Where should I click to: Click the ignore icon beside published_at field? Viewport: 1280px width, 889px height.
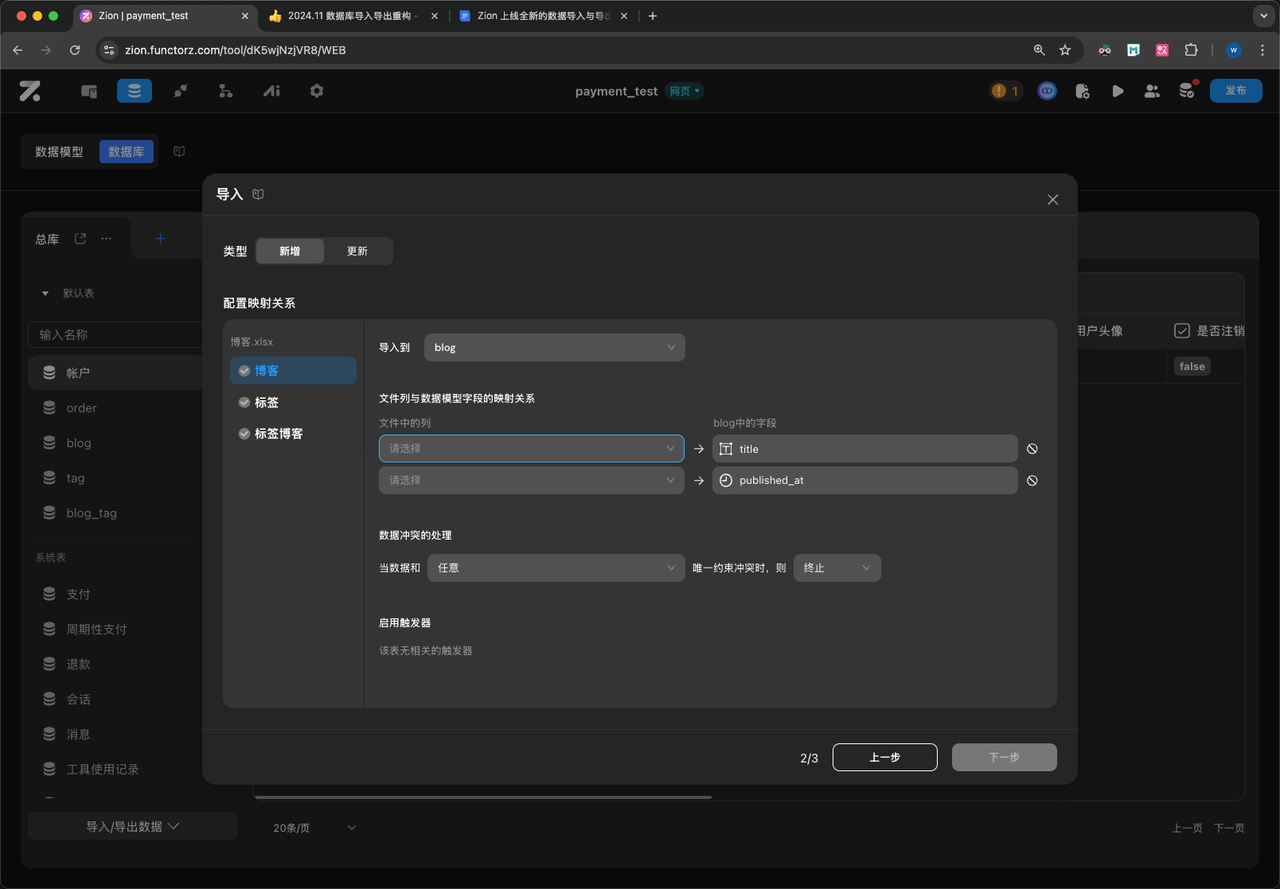tap(1032, 481)
